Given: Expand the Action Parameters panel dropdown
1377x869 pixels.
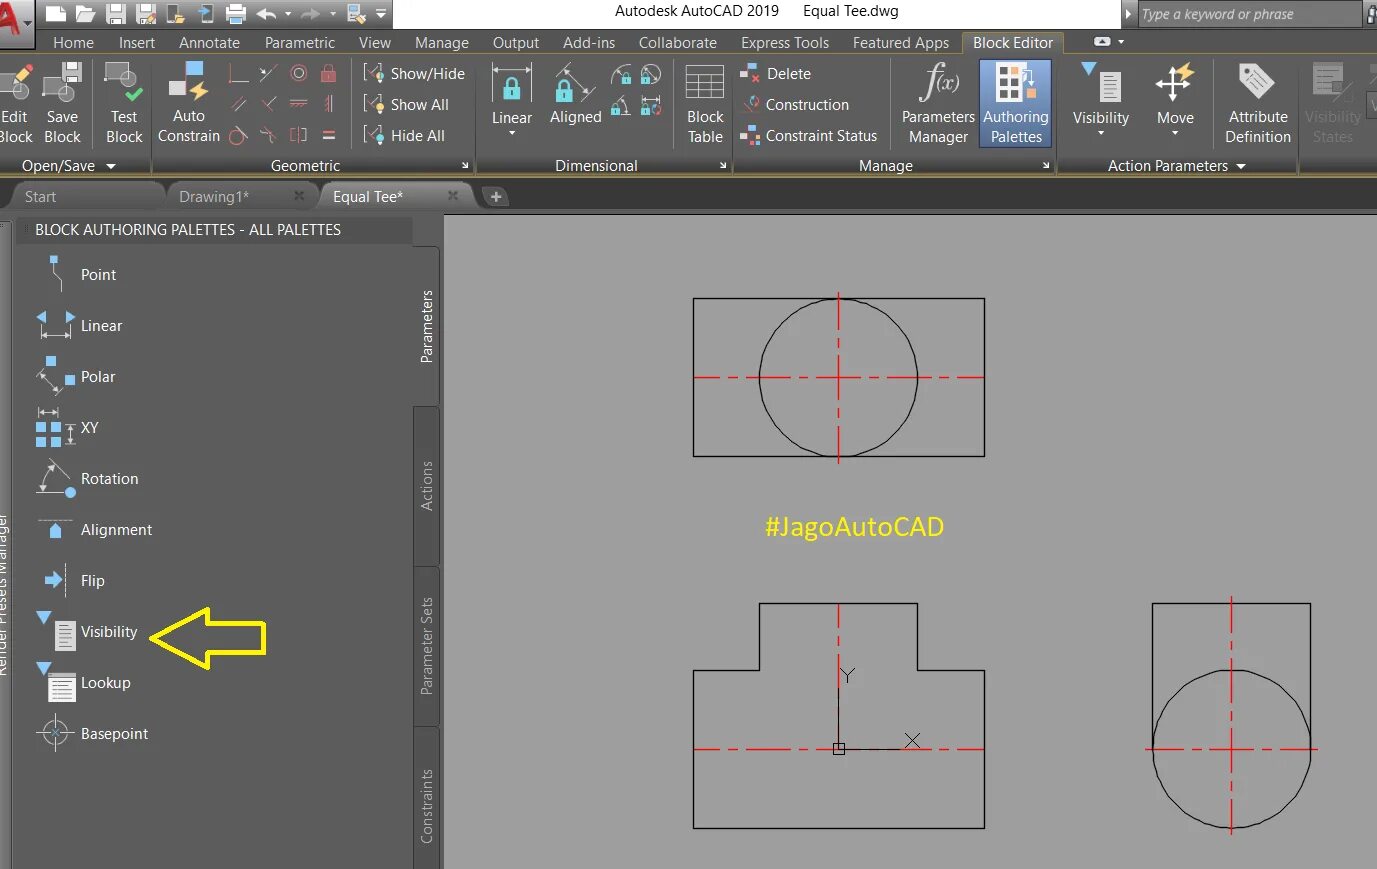Looking at the screenshot, I should point(1241,166).
